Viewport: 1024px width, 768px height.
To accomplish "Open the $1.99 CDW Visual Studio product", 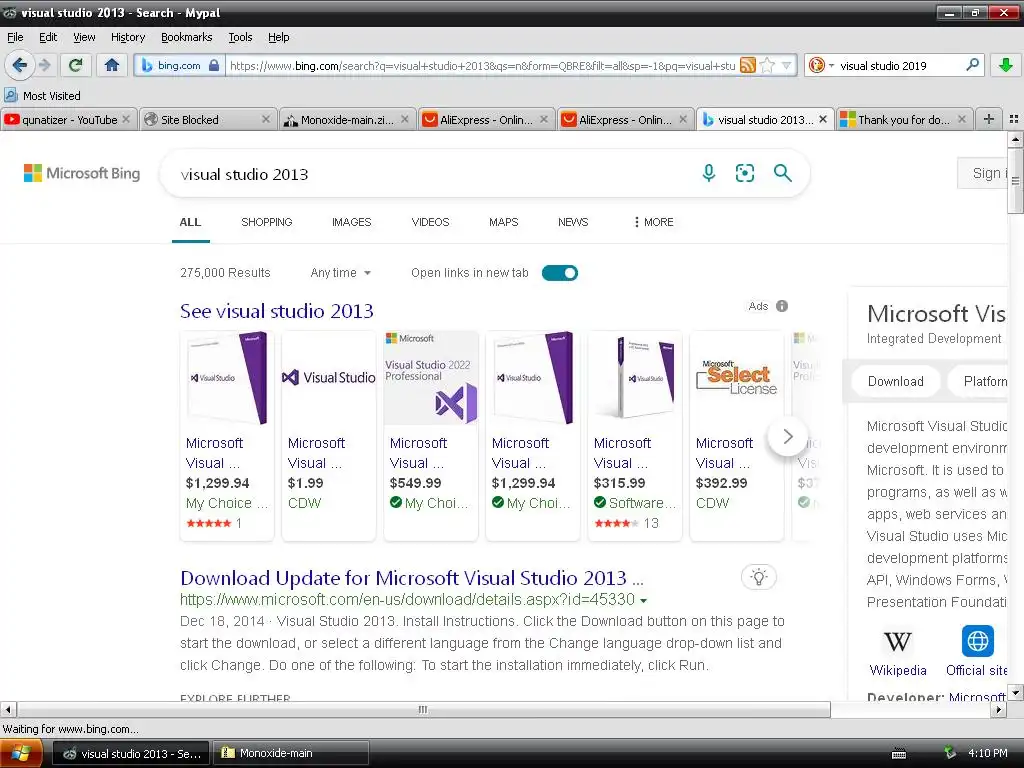I will click(x=328, y=436).
